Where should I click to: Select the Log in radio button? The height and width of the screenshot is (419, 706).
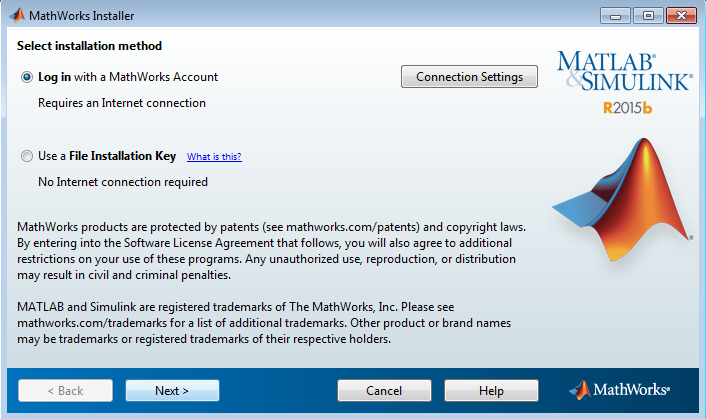[27, 77]
